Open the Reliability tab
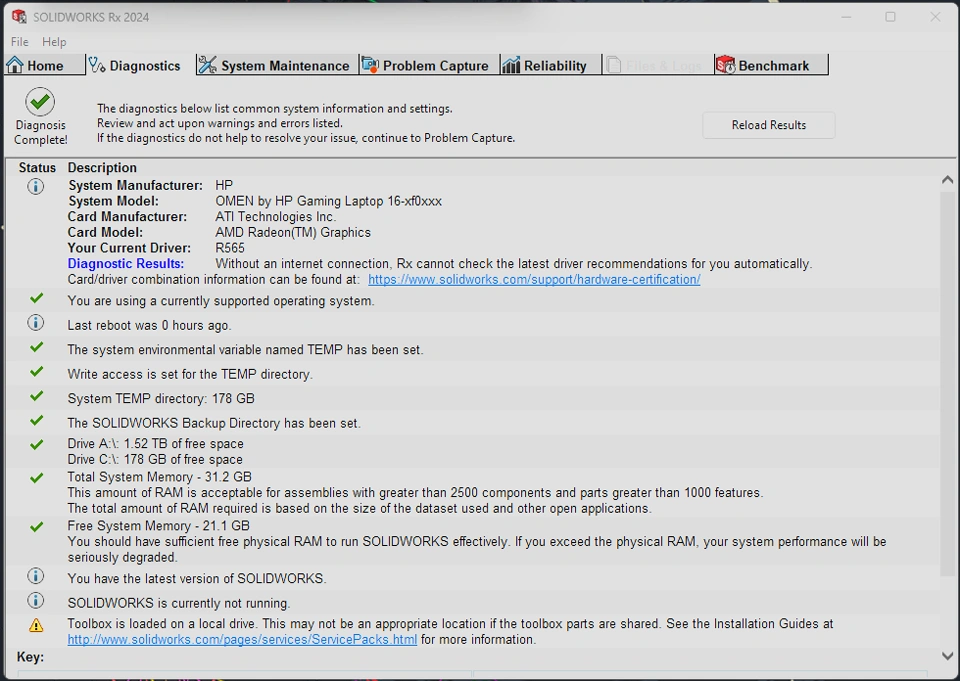Screen dimensions: 960x681 point(551,65)
